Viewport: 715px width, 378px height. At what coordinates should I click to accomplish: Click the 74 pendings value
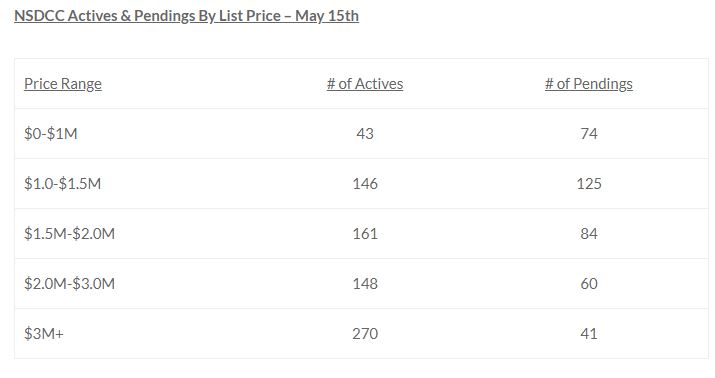coord(589,134)
